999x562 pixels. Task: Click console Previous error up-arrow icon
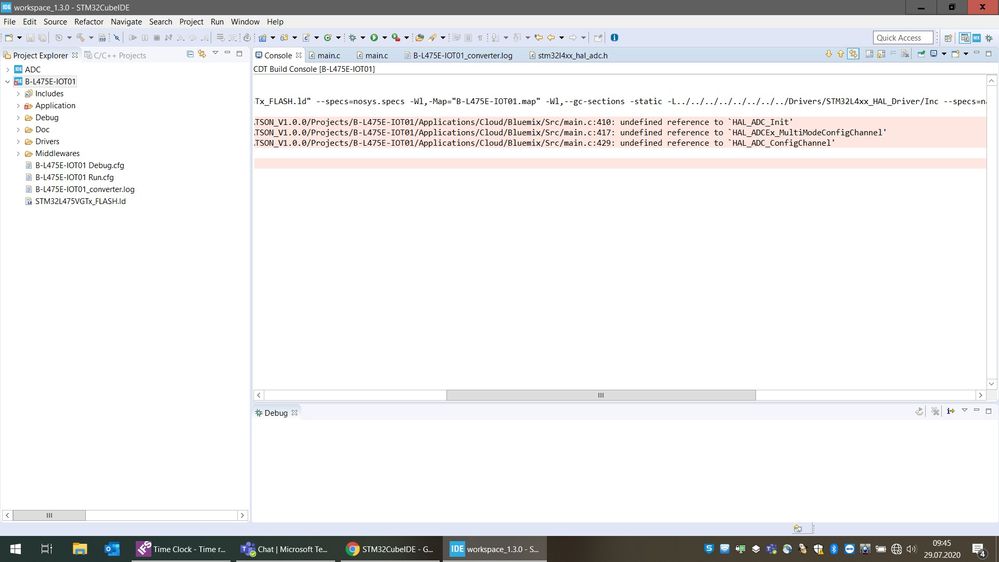click(x=840, y=54)
